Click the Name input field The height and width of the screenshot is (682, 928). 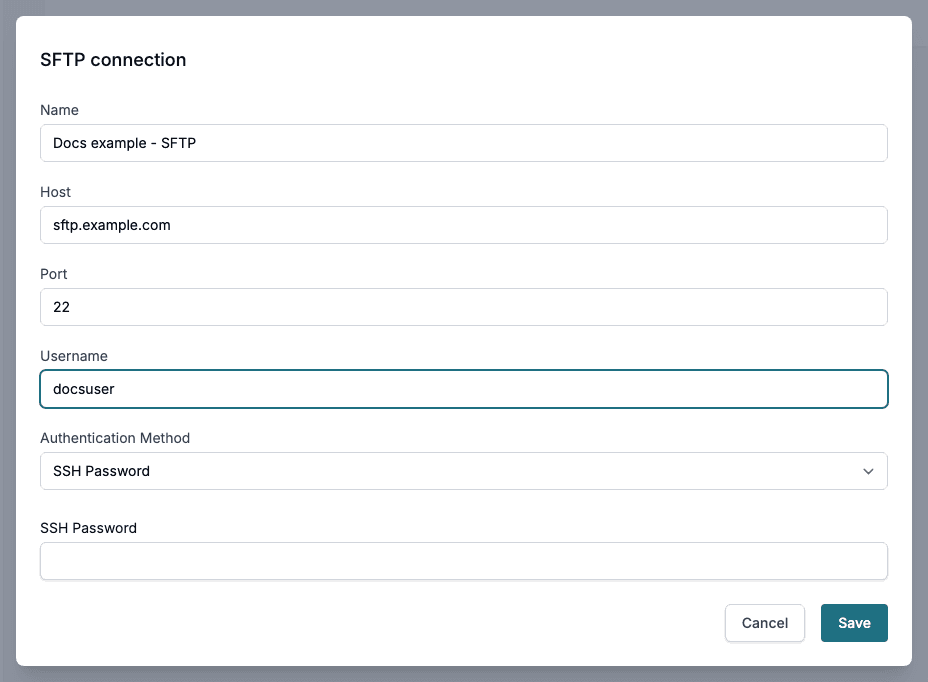(x=463, y=143)
